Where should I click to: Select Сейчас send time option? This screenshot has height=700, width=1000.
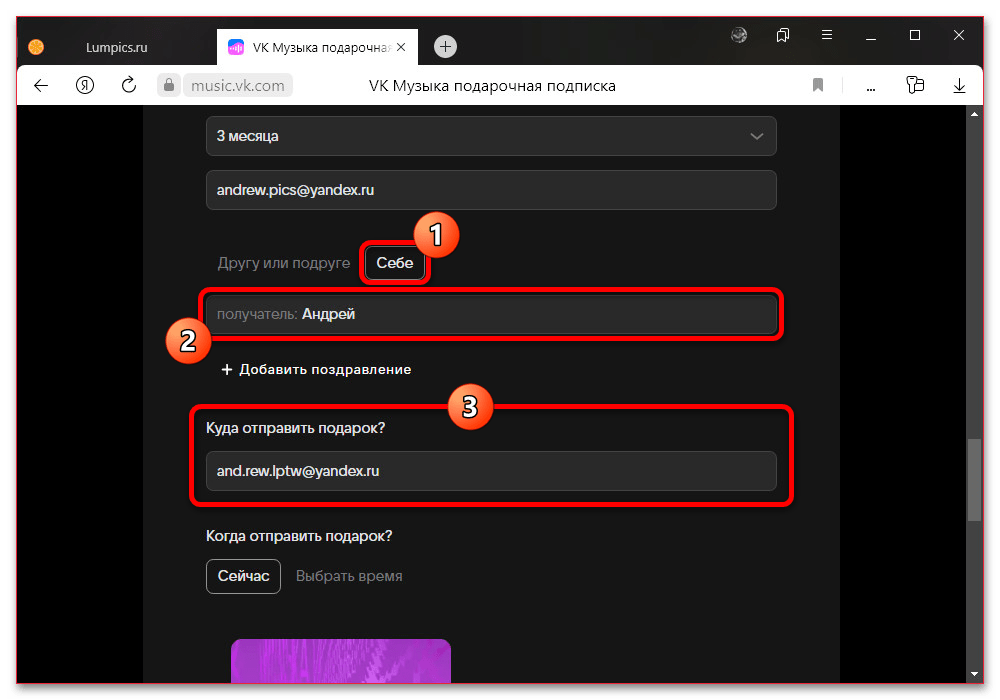[243, 576]
